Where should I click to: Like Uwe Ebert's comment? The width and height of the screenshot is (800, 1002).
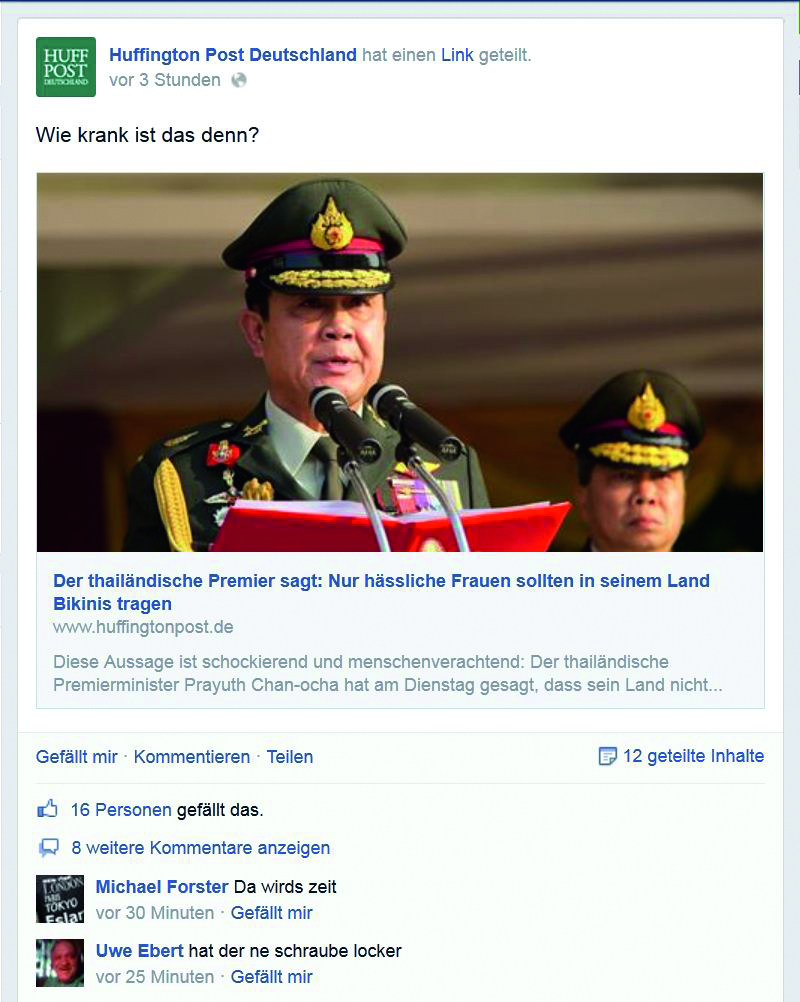pos(272,976)
